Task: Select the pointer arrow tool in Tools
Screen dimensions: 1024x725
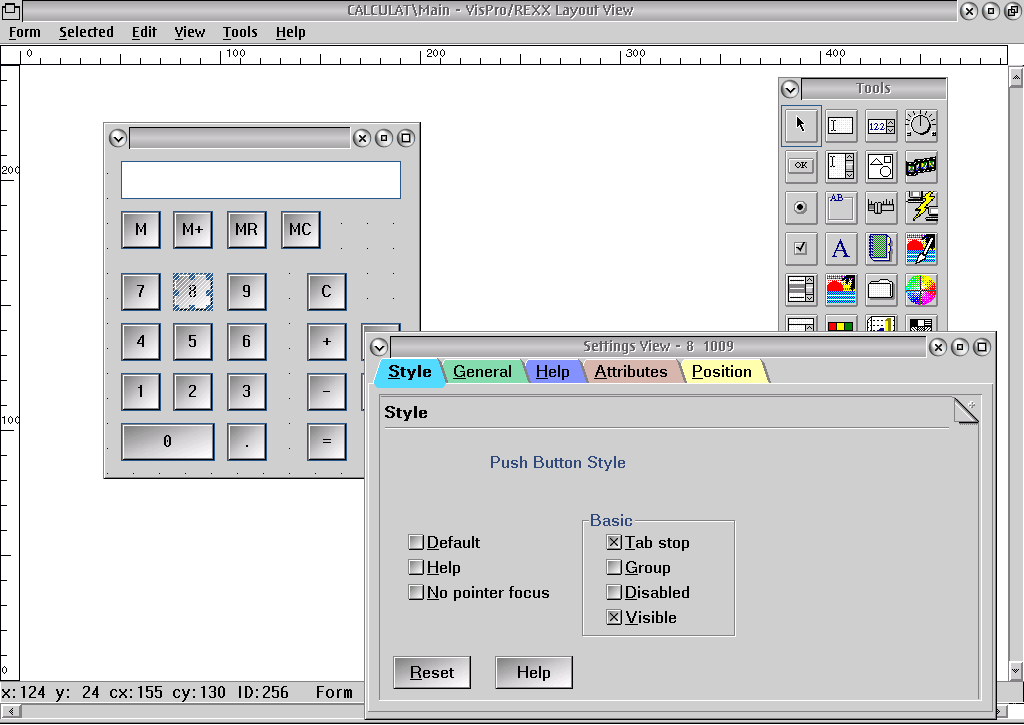Action: pyautogui.click(x=801, y=125)
